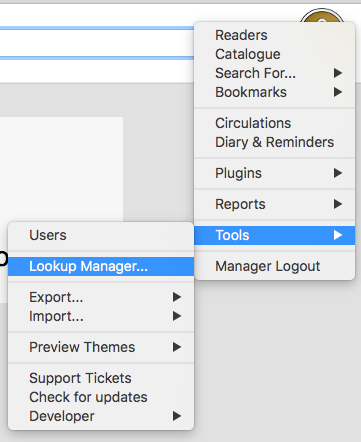Image resolution: width=361 pixels, height=442 pixels.
Task: Choose Manager Logout
Action: click(x=274, y=266)
